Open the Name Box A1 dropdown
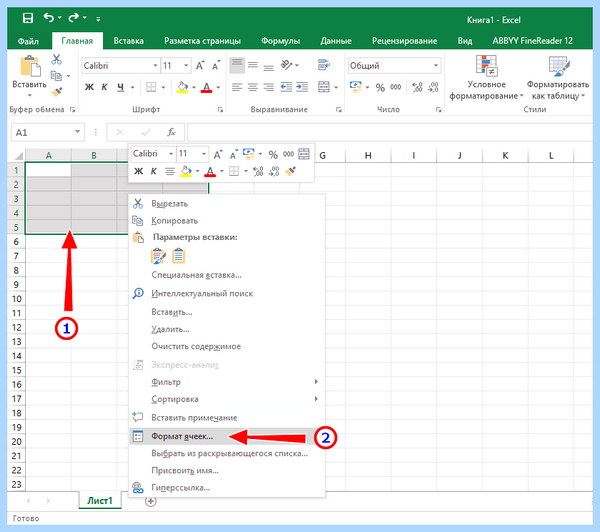The image size is (600, 532). (77, 132)
